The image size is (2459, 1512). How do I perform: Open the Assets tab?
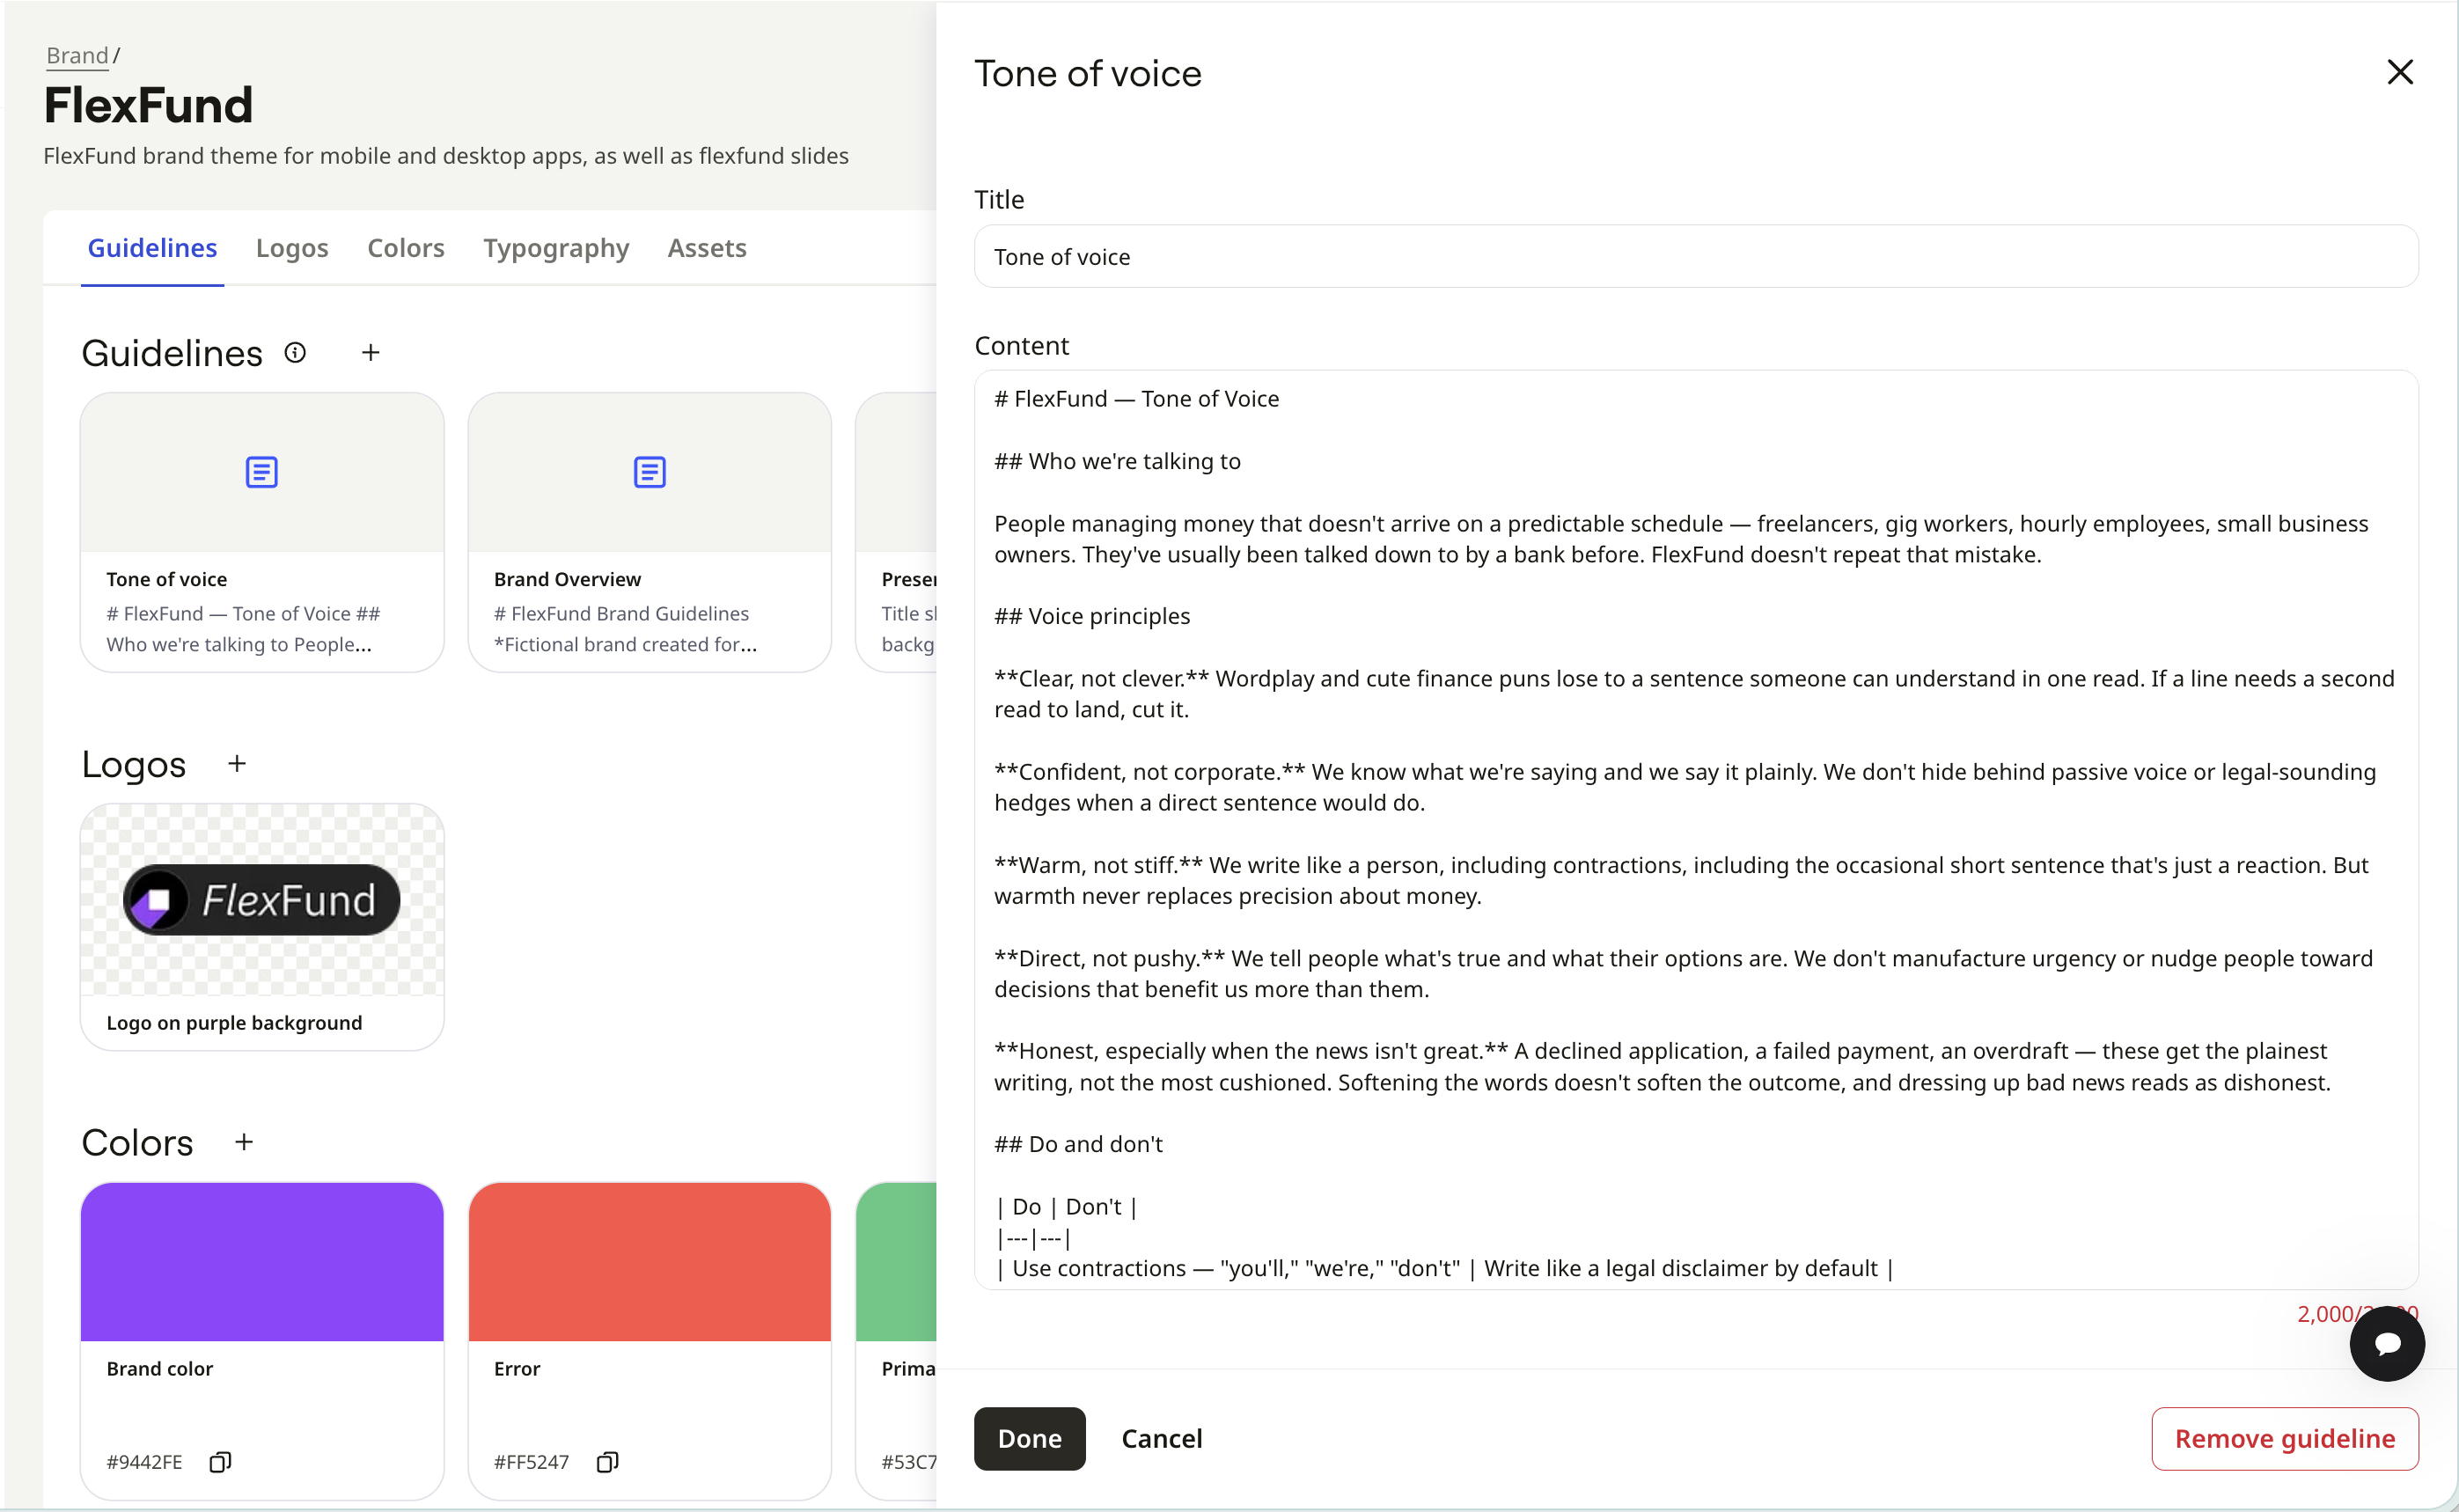(x=707, y=248)
